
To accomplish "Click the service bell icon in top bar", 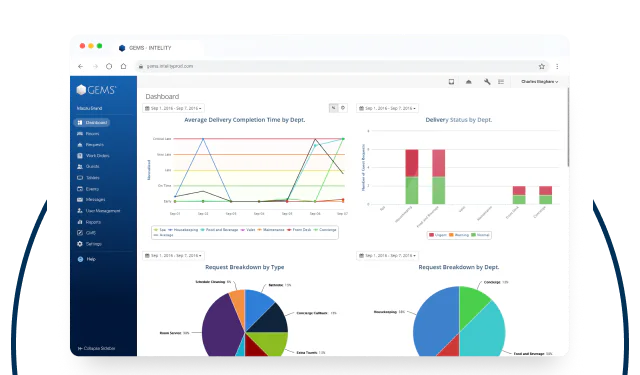I will (x=469, y=82).
